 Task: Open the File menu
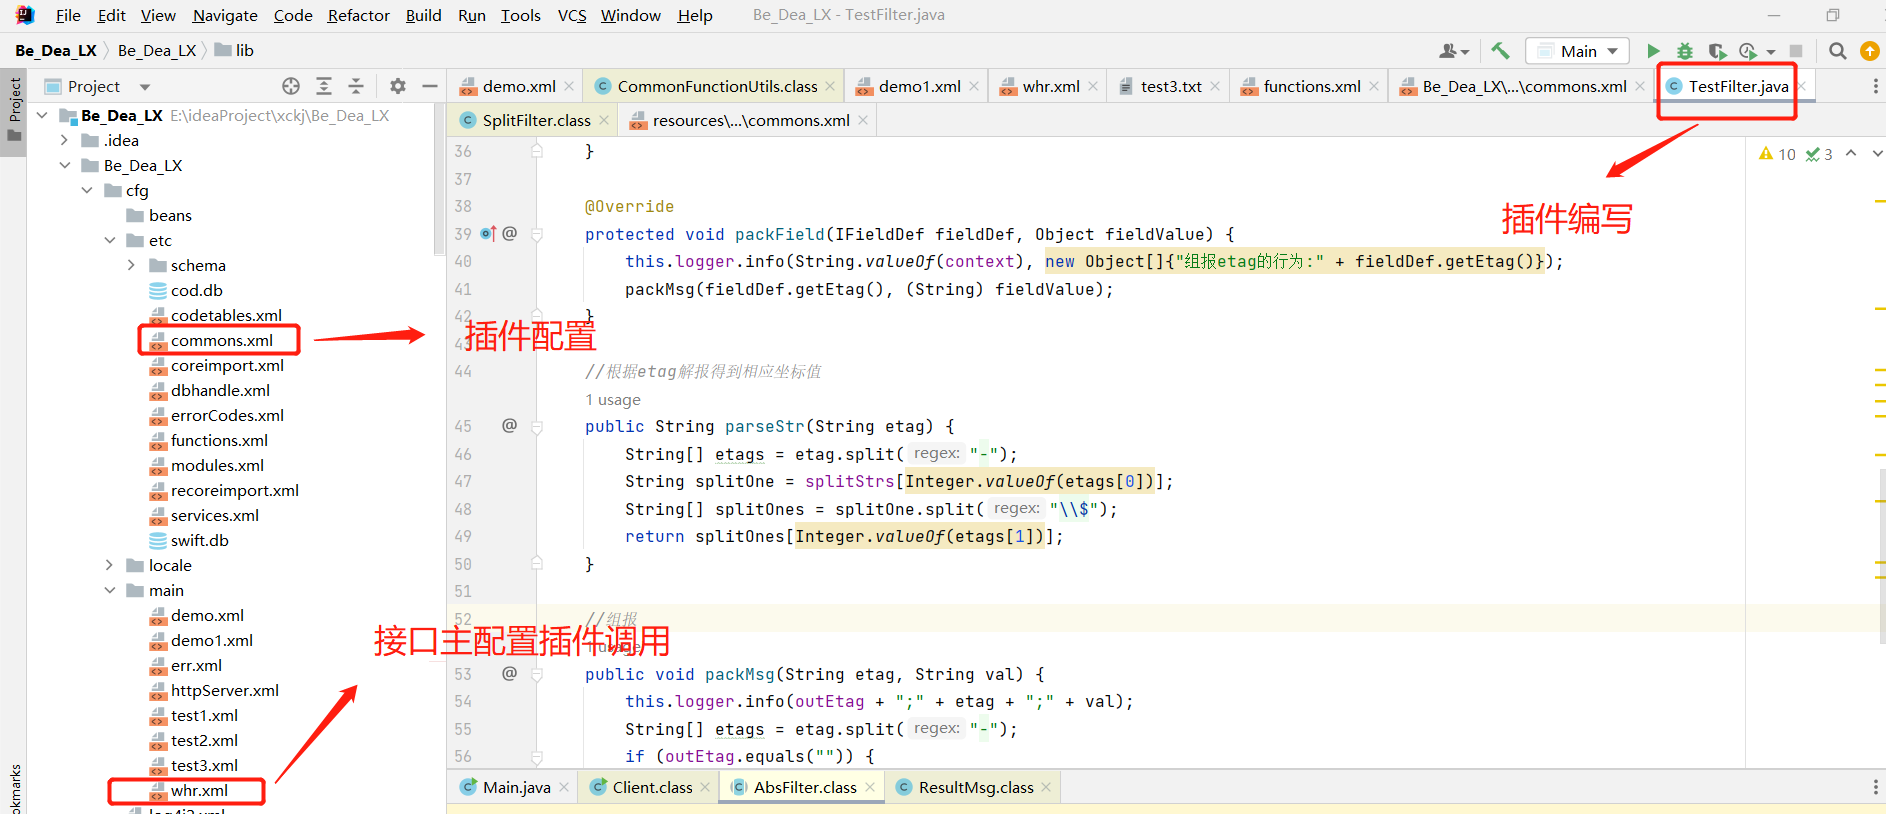point(68,15)
